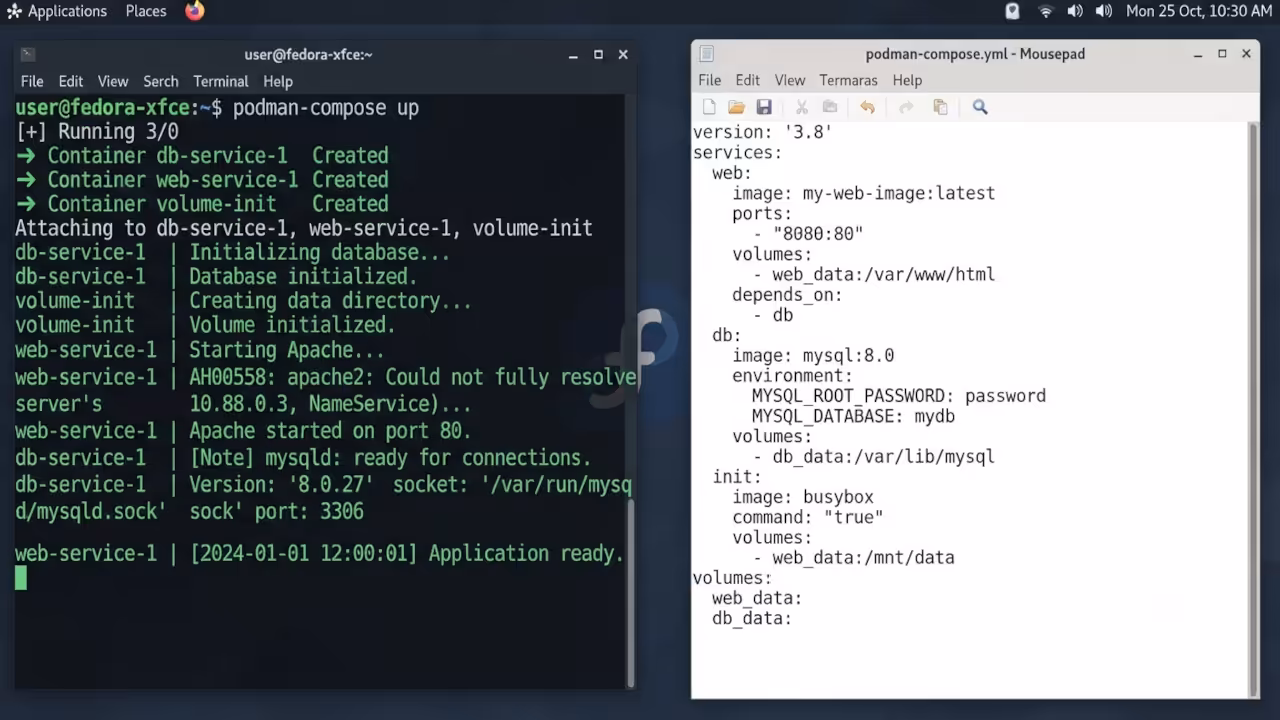Save the file with the floppy disk icon
Viewport: 1280px width, 720px height.
764,107
